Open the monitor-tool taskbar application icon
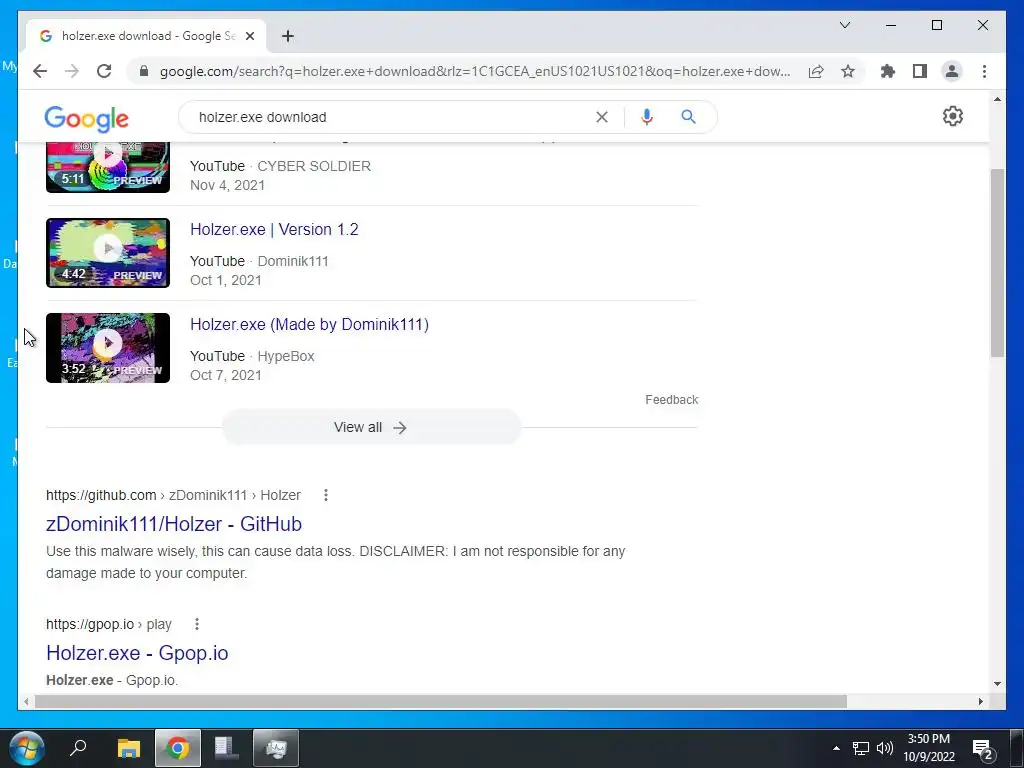This screenshot has height=768, width=1024. (276, 748)
